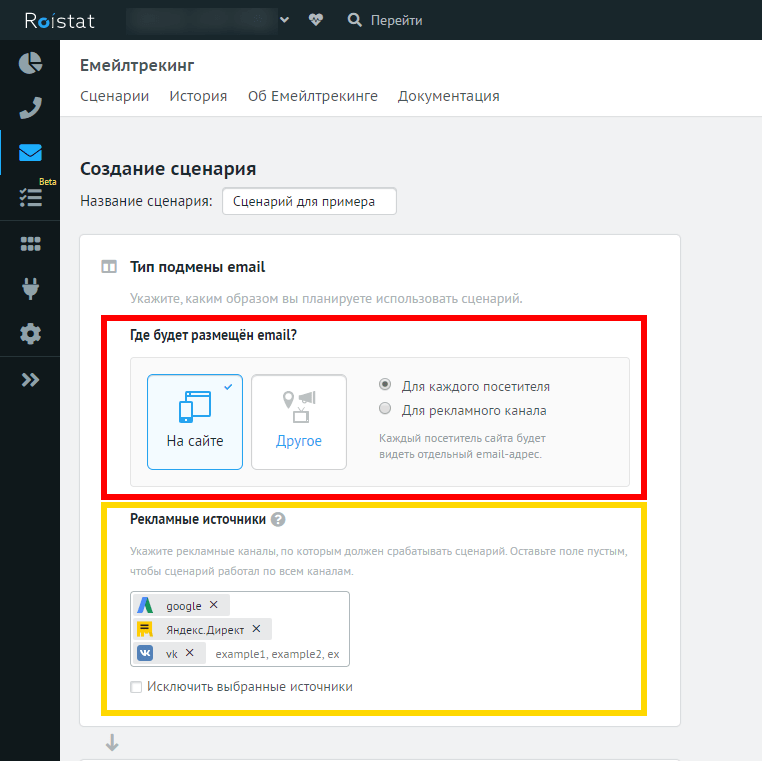Toggle the Исключить выбранные источники checkbox
Screen dimensions: 762x761
136,687
